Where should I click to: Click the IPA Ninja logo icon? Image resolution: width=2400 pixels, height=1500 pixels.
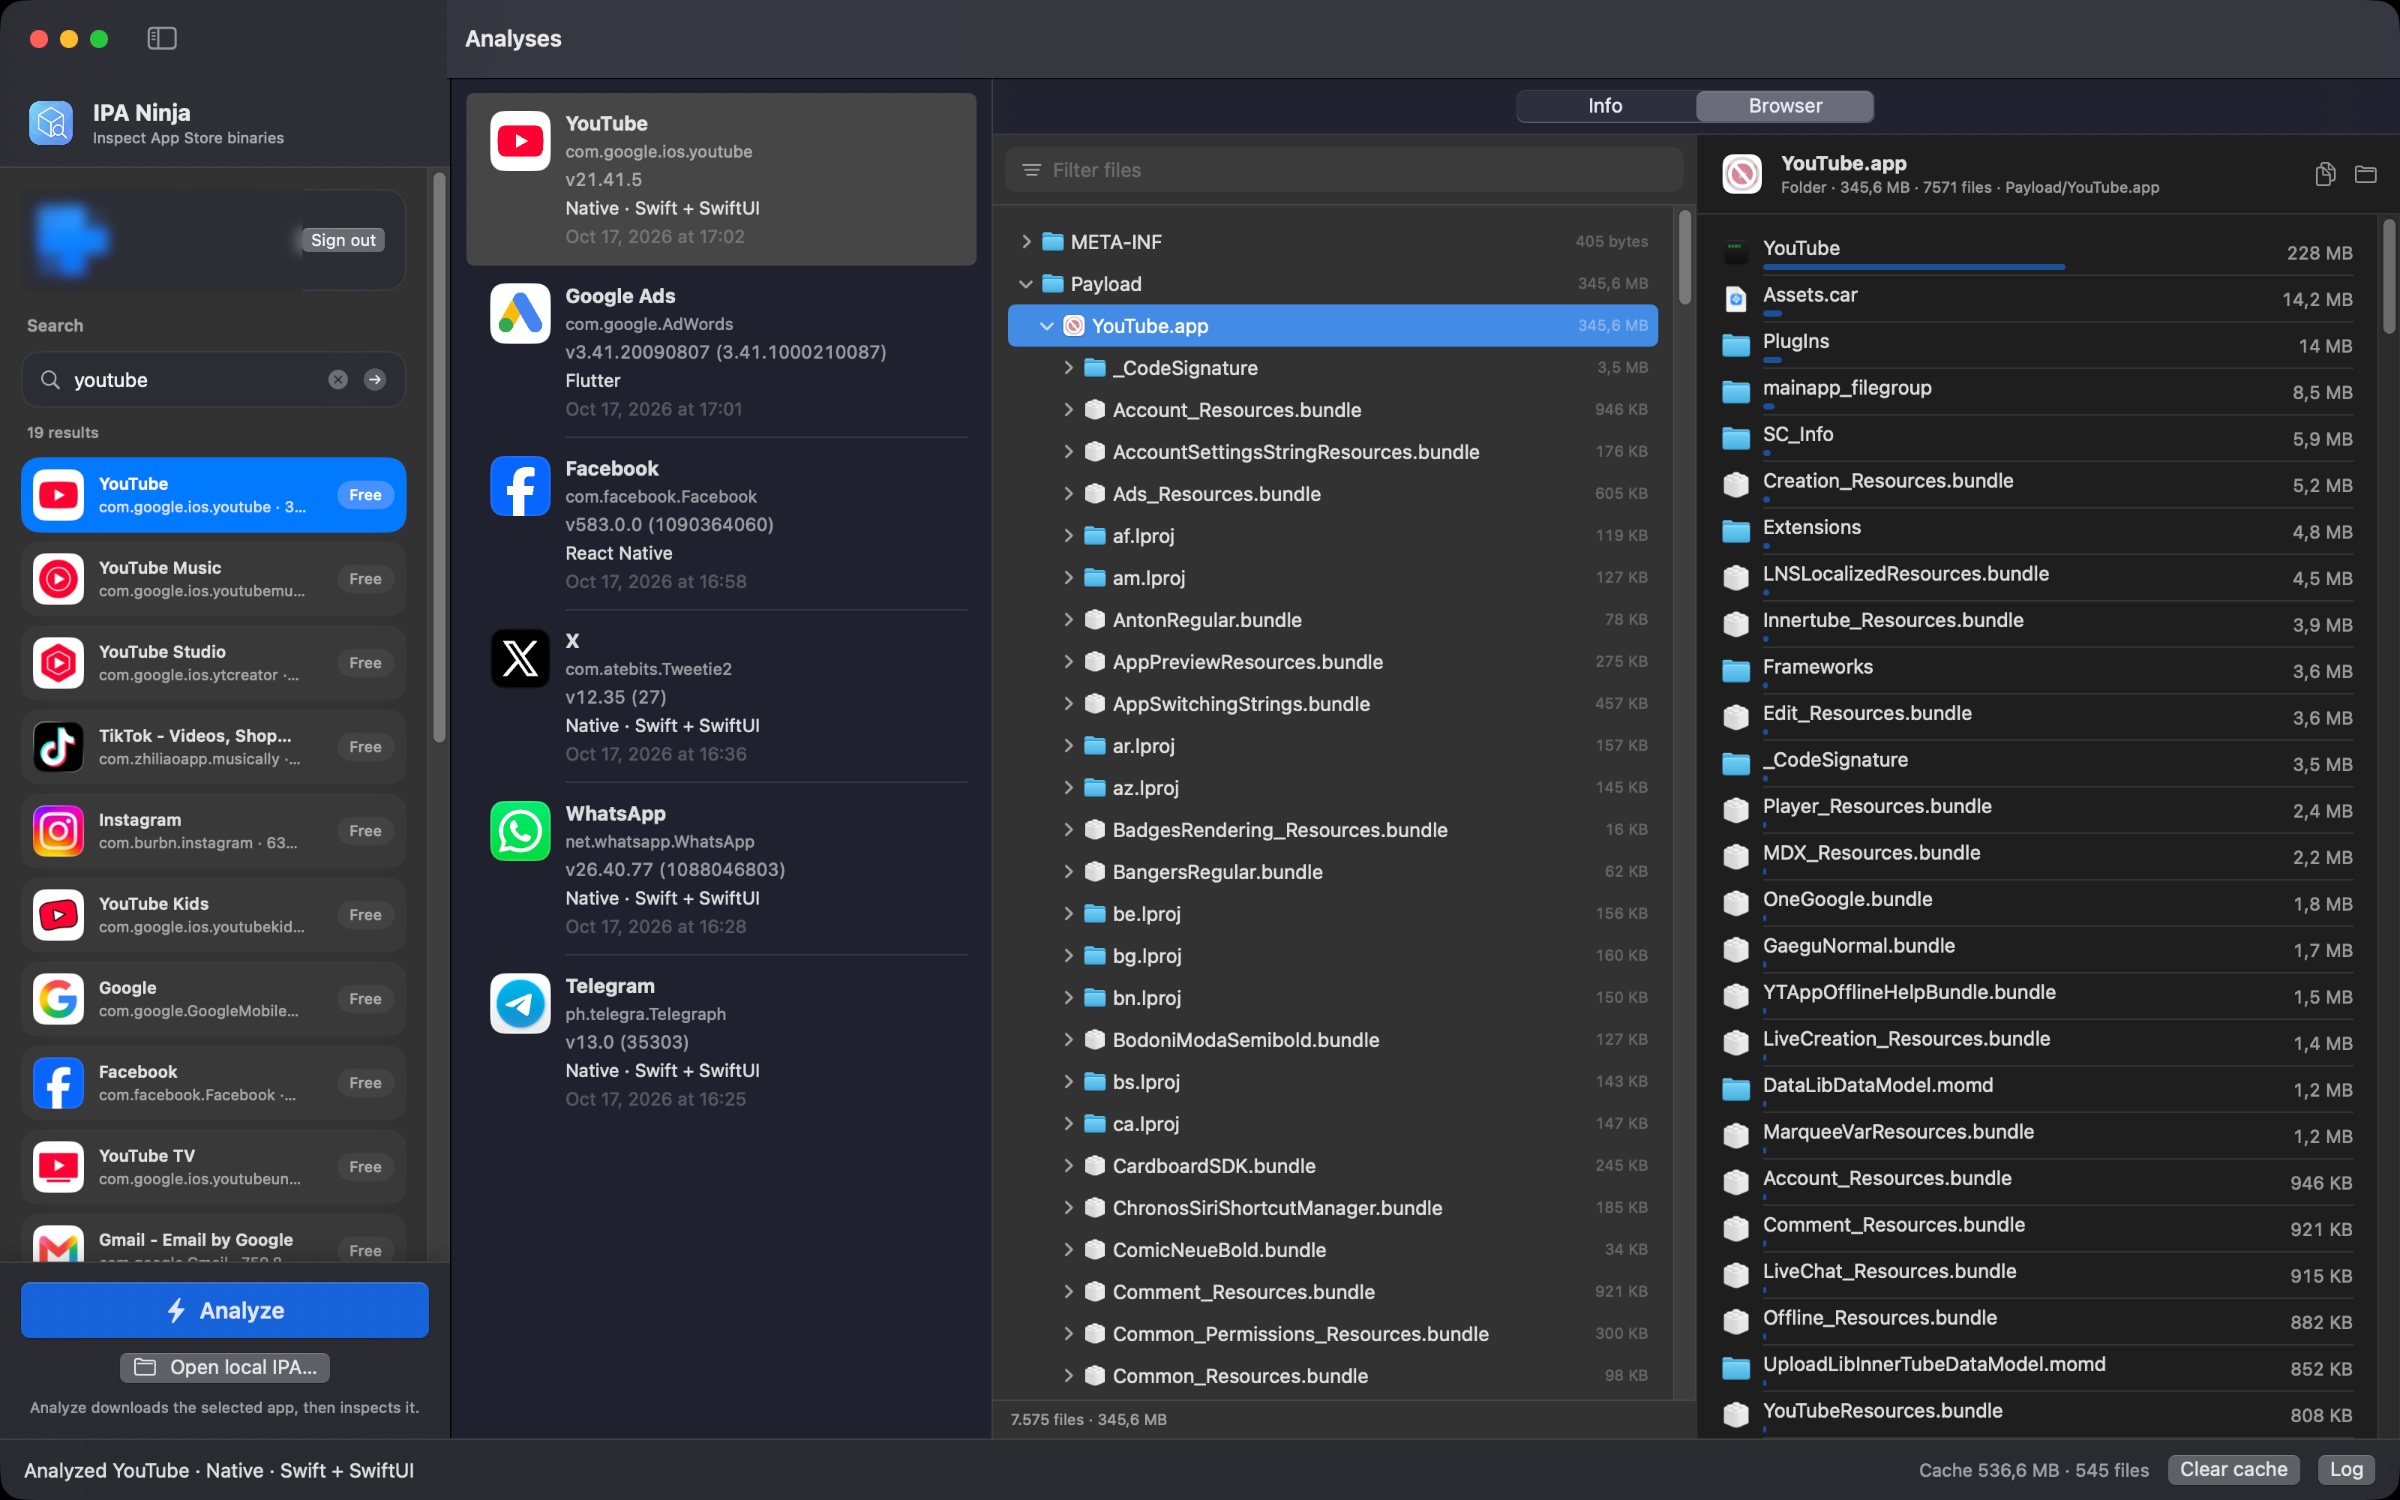click(x=51, y=124)
